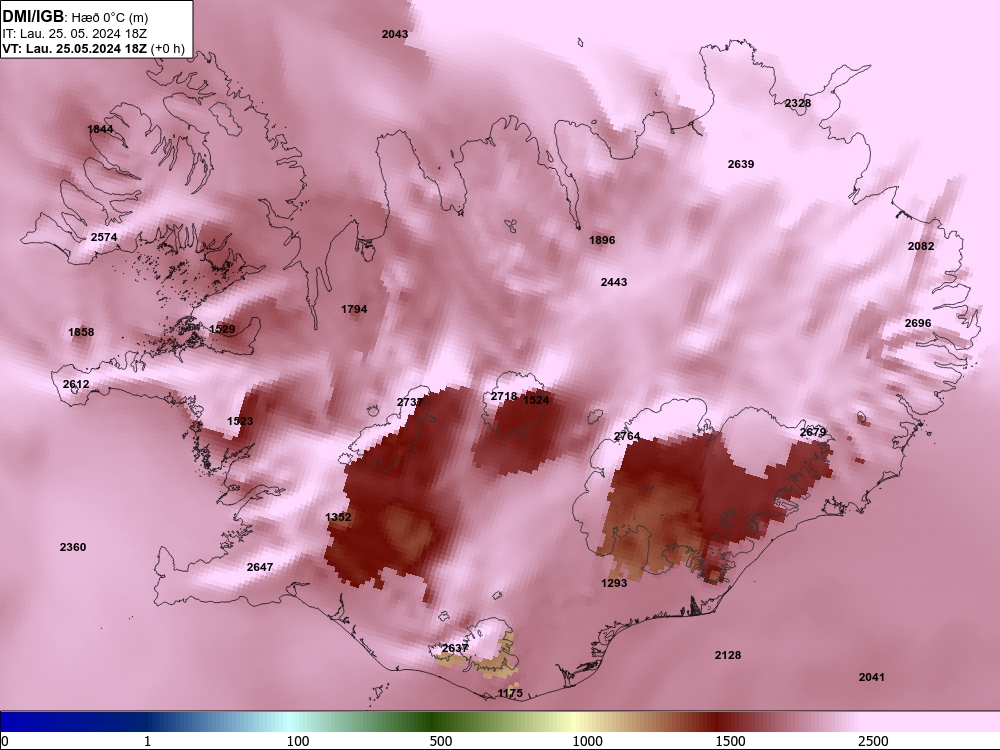Image resolution: width=1000 pixels, height=750 pixels.
Task: Click the 1352 height label
Action: click(x=338, y=517)
